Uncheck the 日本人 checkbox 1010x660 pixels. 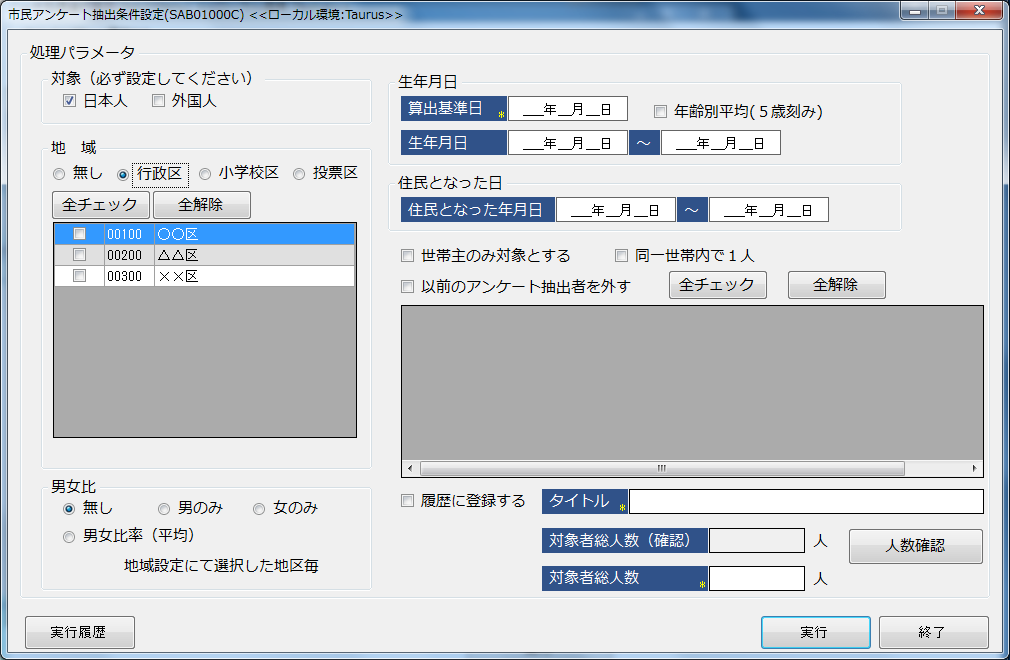click(70, 101)
